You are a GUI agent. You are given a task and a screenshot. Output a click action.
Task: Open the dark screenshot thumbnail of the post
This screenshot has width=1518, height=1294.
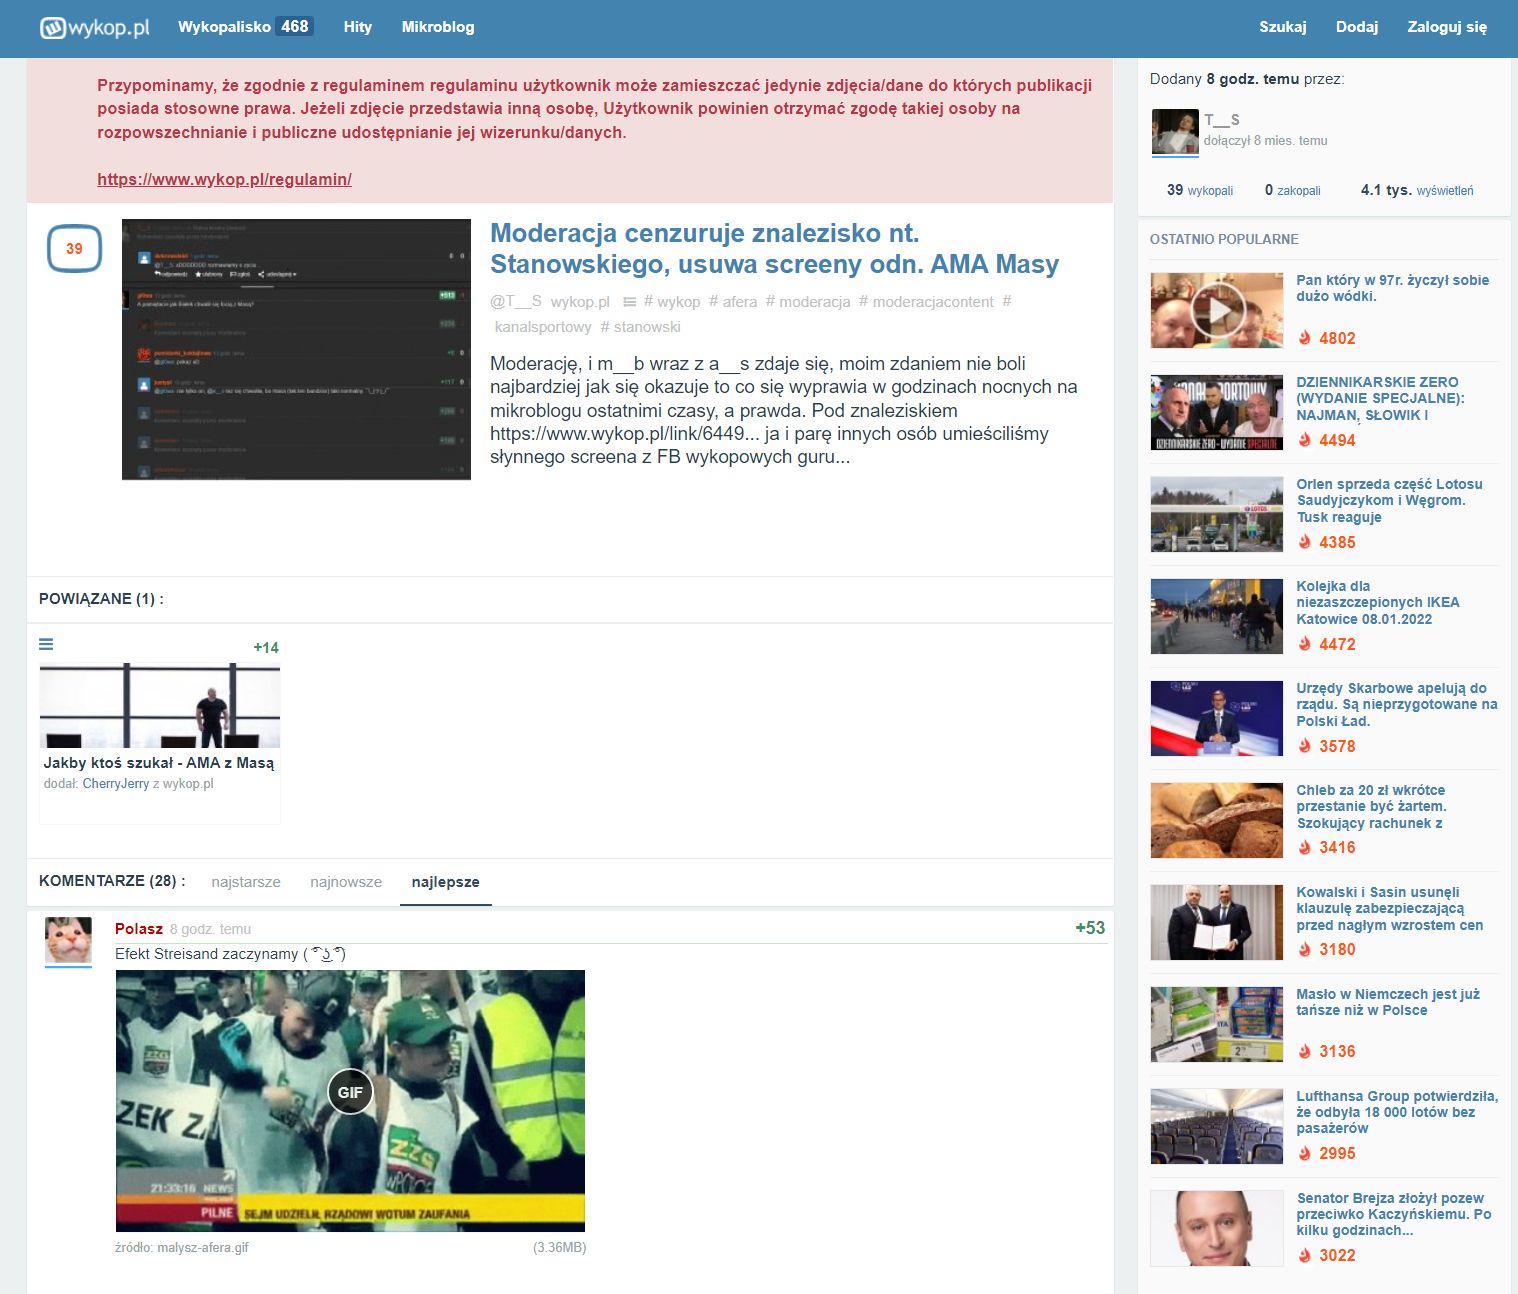tap(296, 349)
